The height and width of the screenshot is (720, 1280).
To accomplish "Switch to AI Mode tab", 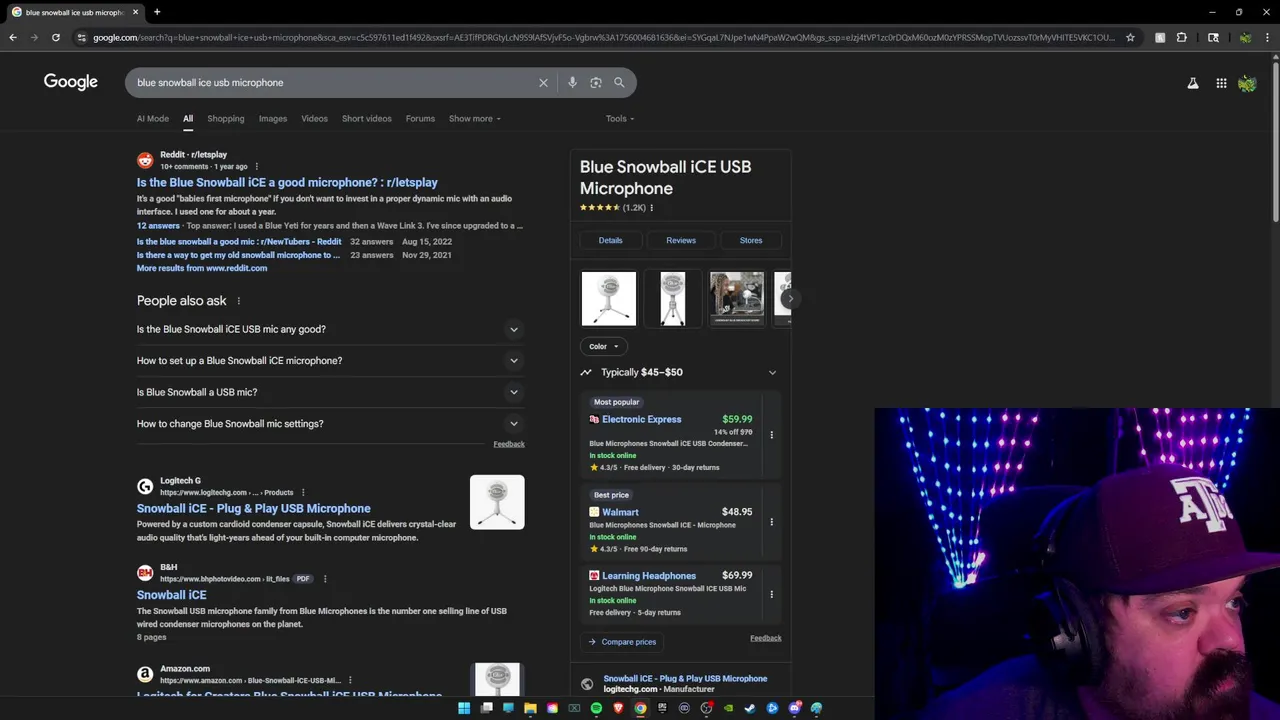I will coord(153,119).
